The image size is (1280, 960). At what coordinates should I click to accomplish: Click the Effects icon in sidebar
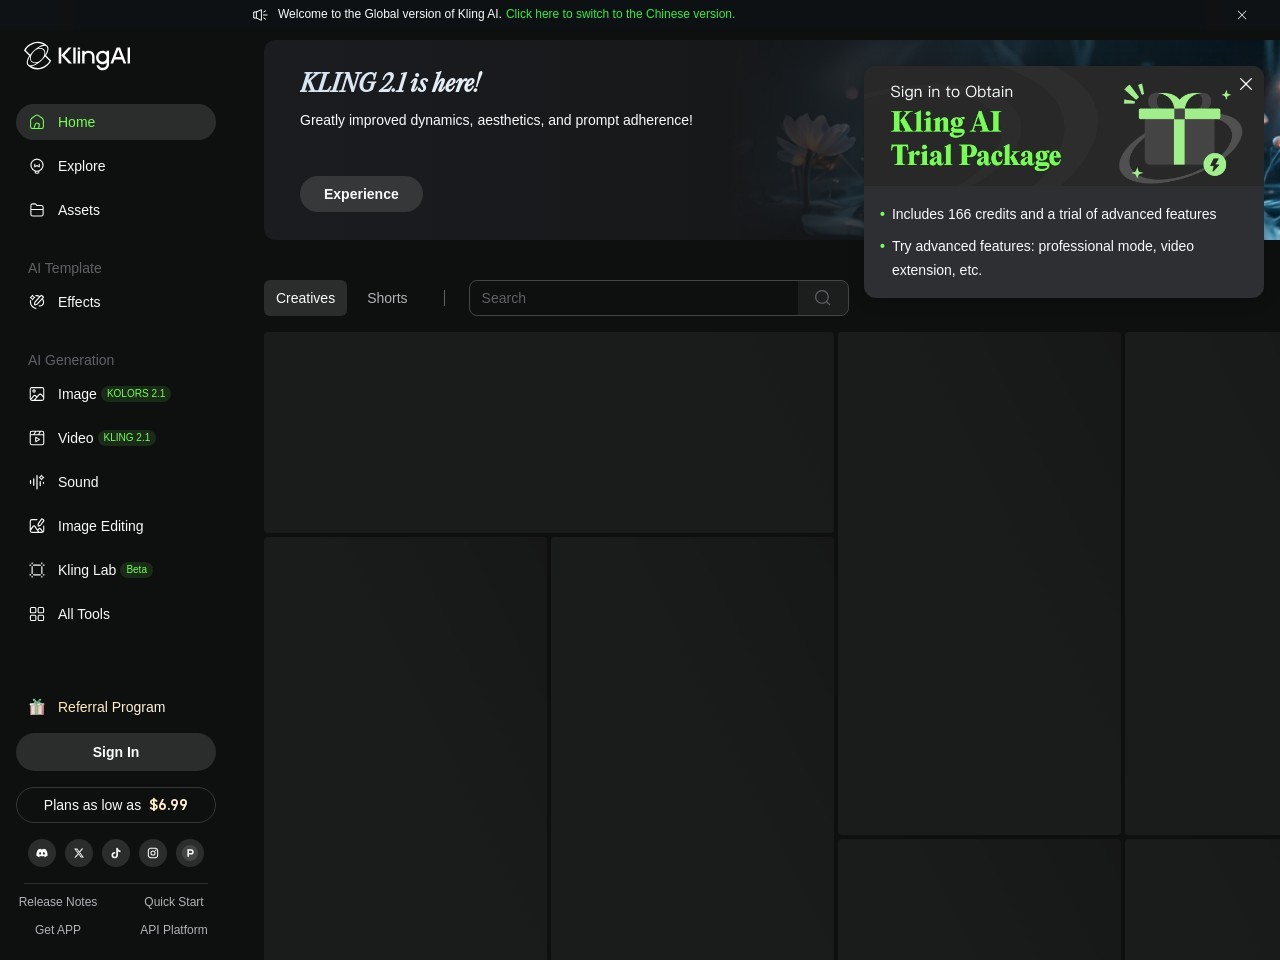coord(37,302)
